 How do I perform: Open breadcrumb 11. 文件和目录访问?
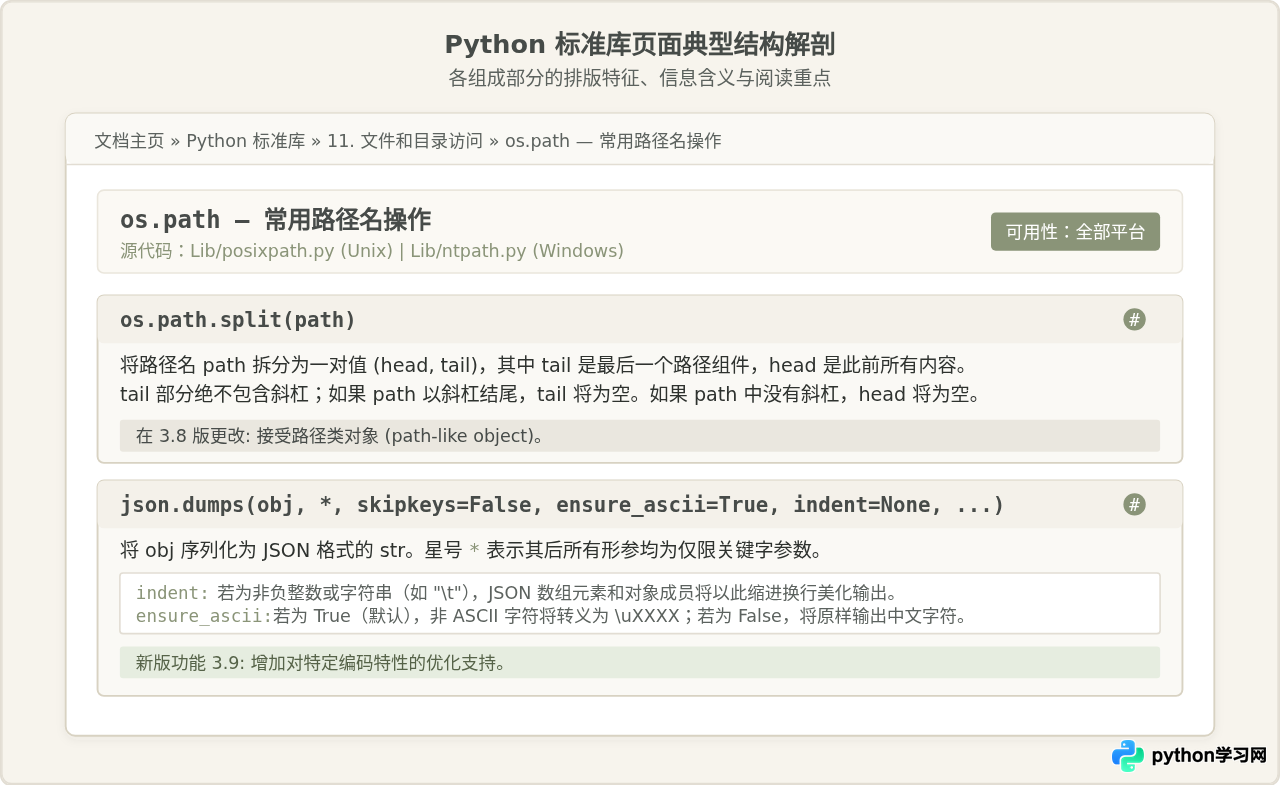click(x=405, y=141)
